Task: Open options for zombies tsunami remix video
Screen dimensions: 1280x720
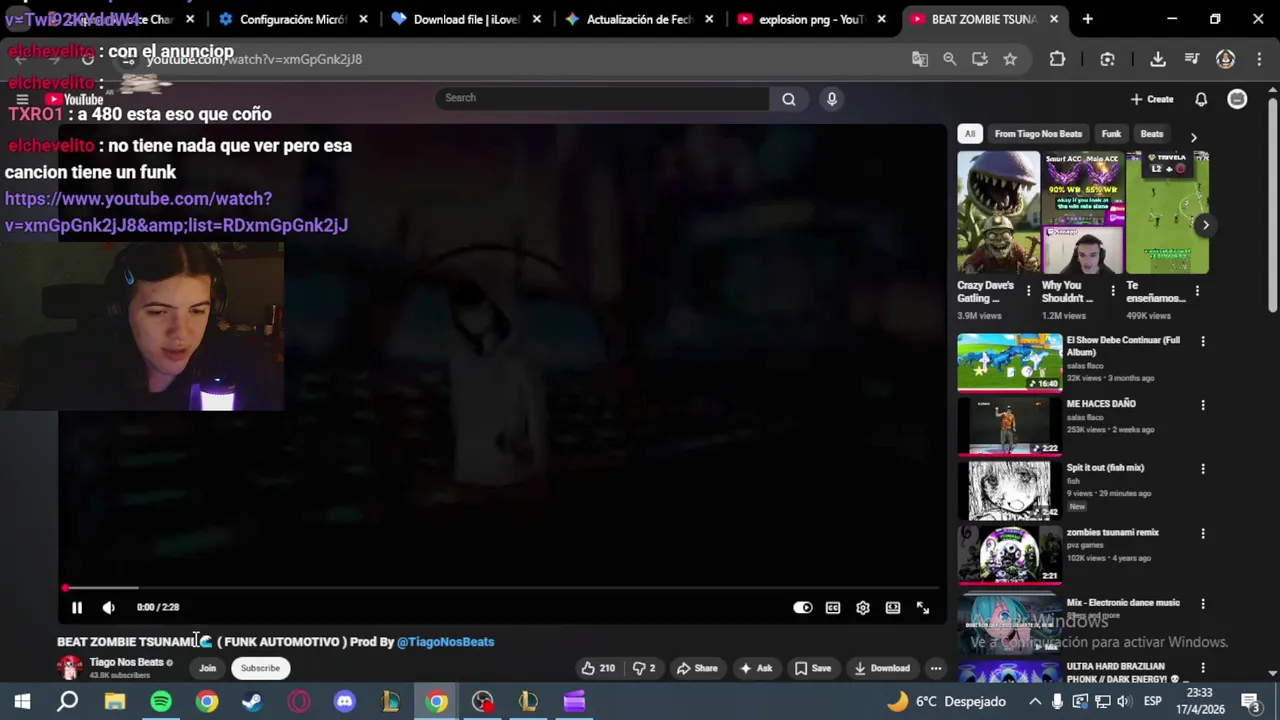Action: coord(1203,534)
